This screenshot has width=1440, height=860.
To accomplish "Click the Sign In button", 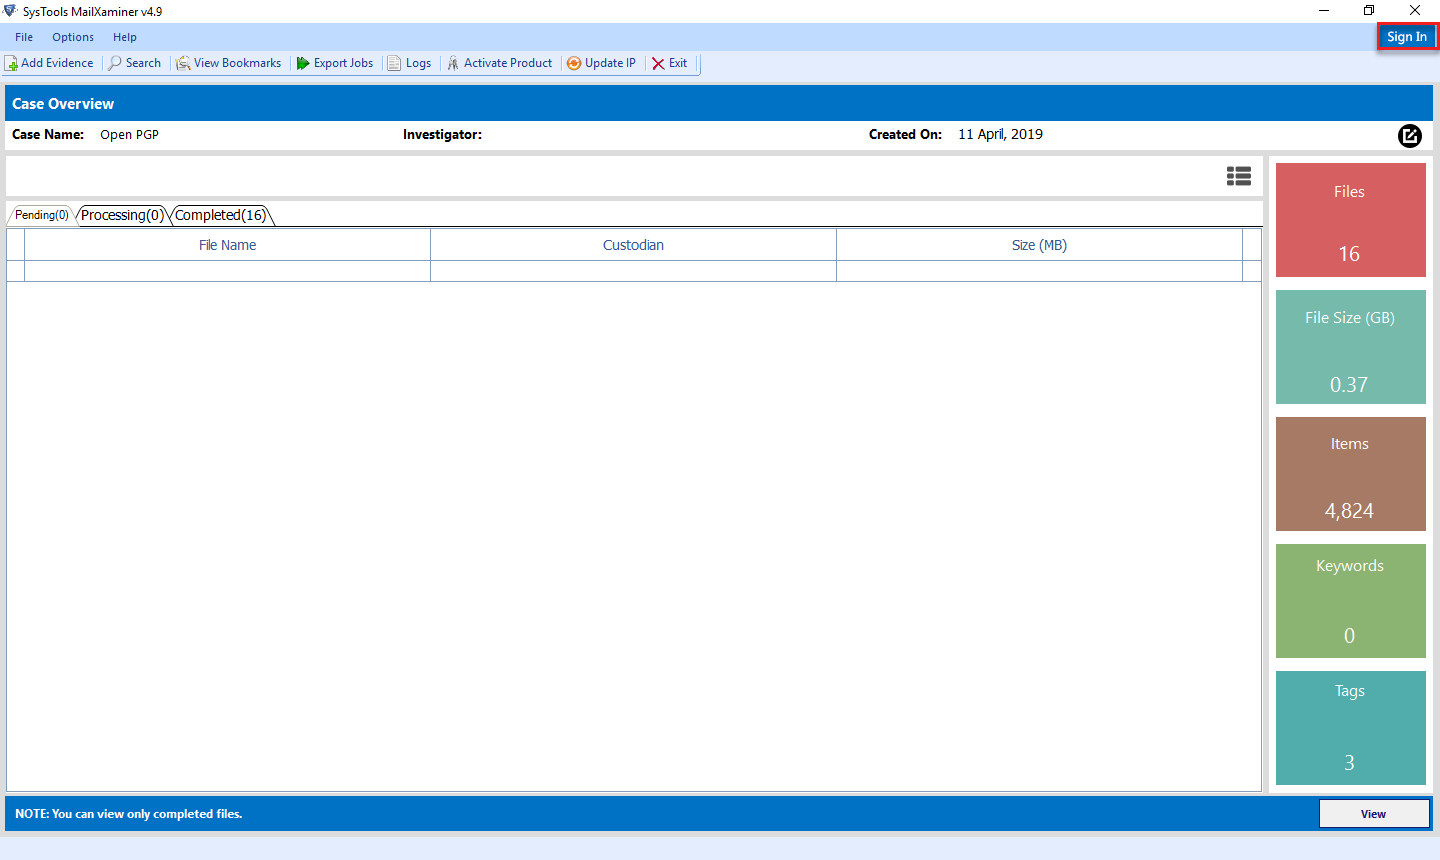I will click(x=1407, y=37).
